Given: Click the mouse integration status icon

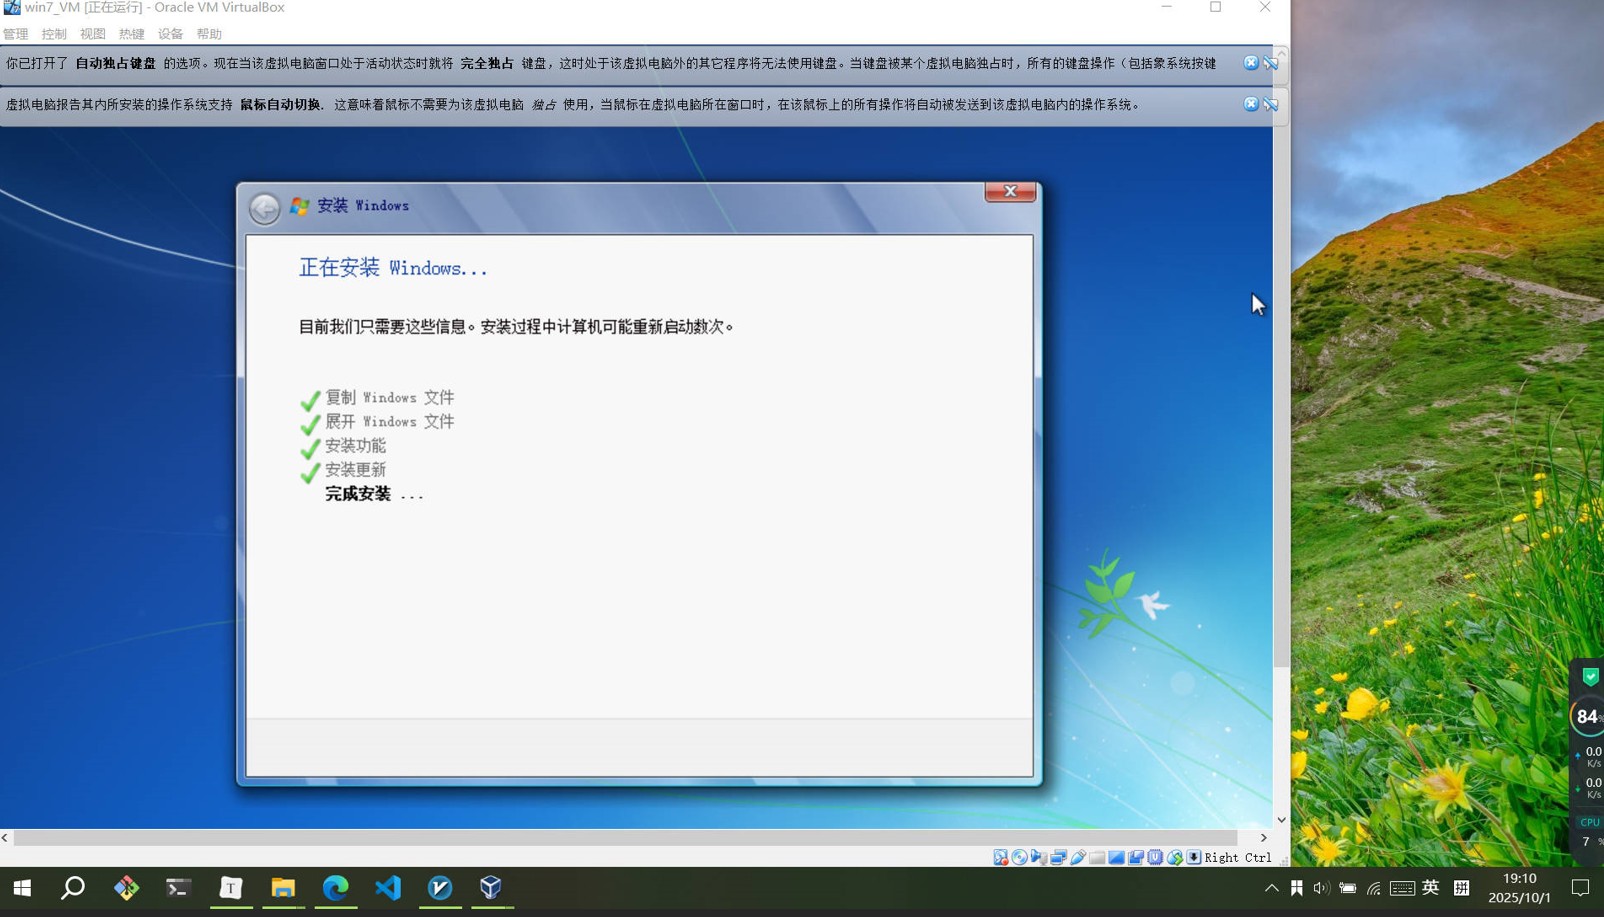Looking at the screenshot, I should pos(1175,857).
